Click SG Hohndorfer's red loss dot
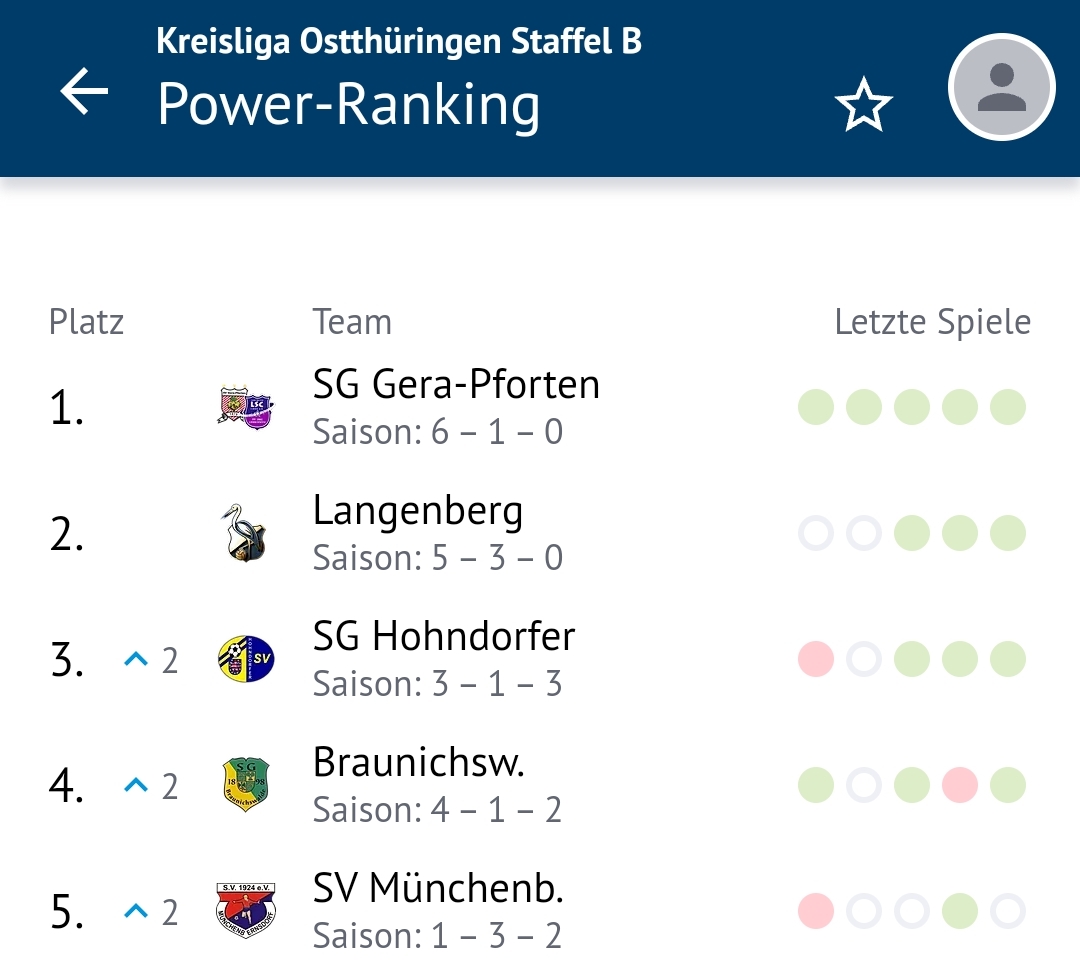1080x979 pixels. pos(816,659)
